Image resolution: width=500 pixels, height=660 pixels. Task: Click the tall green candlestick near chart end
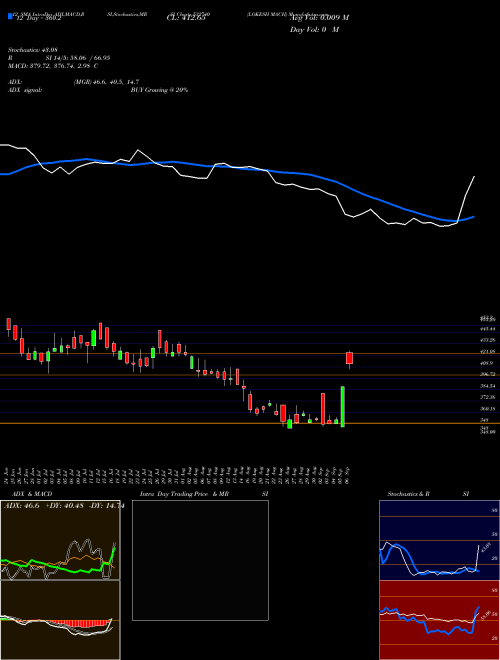pos(343,407)
